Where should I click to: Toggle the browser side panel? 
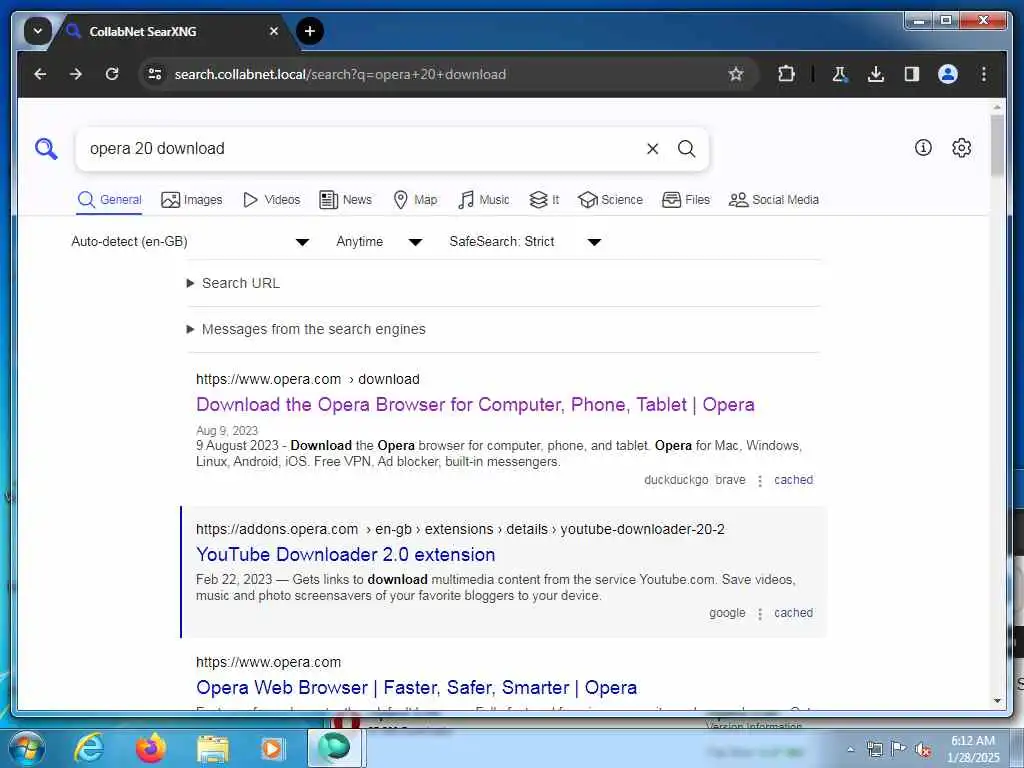912,74
